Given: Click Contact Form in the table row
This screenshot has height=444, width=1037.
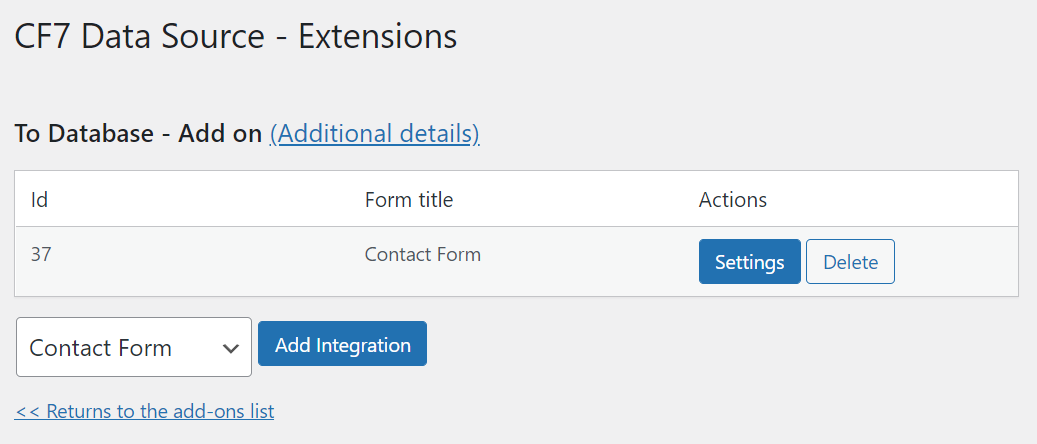Looking at the screenshot, I should pyautogui.click(x=422, y=255).
